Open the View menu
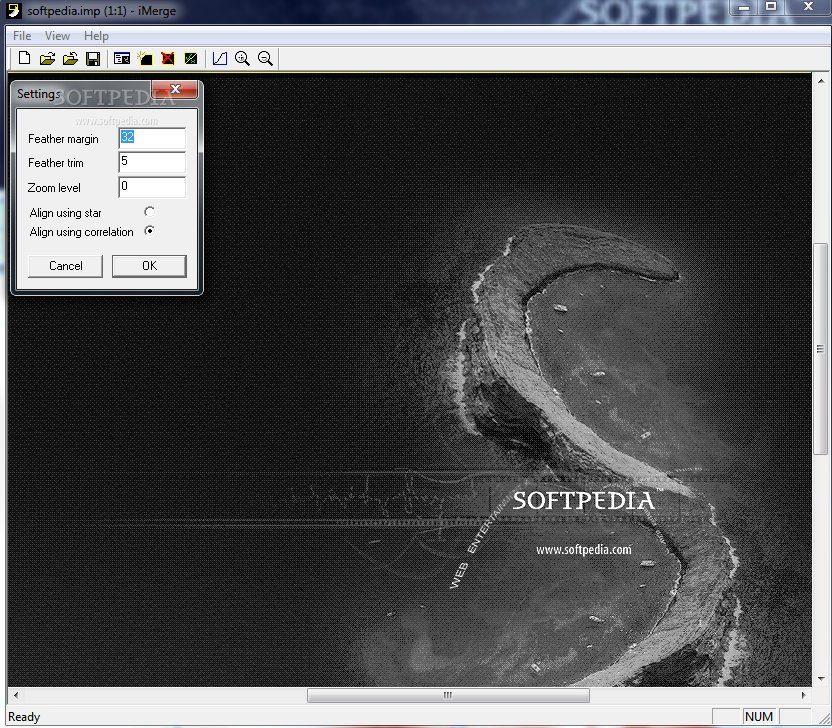The height and width of the screenshot is (728, 832). pos(57,36)
